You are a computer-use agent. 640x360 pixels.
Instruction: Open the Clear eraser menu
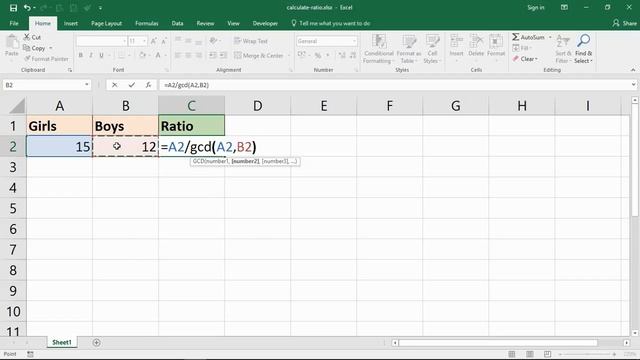tap(525, 59)
